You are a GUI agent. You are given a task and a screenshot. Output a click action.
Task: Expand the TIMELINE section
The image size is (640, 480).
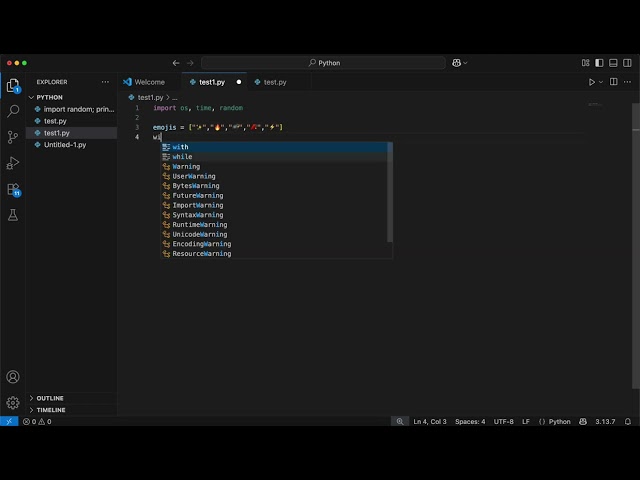point(50,410)
